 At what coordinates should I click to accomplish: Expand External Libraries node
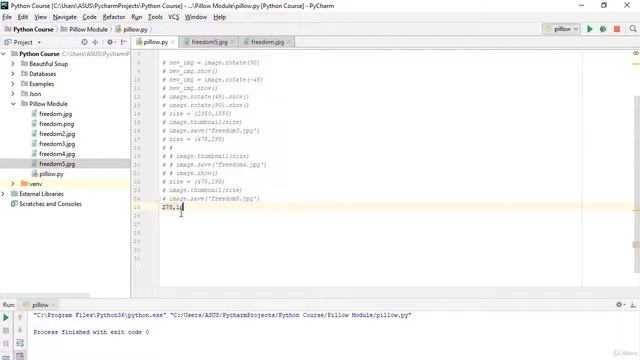[x=4, y=194]
